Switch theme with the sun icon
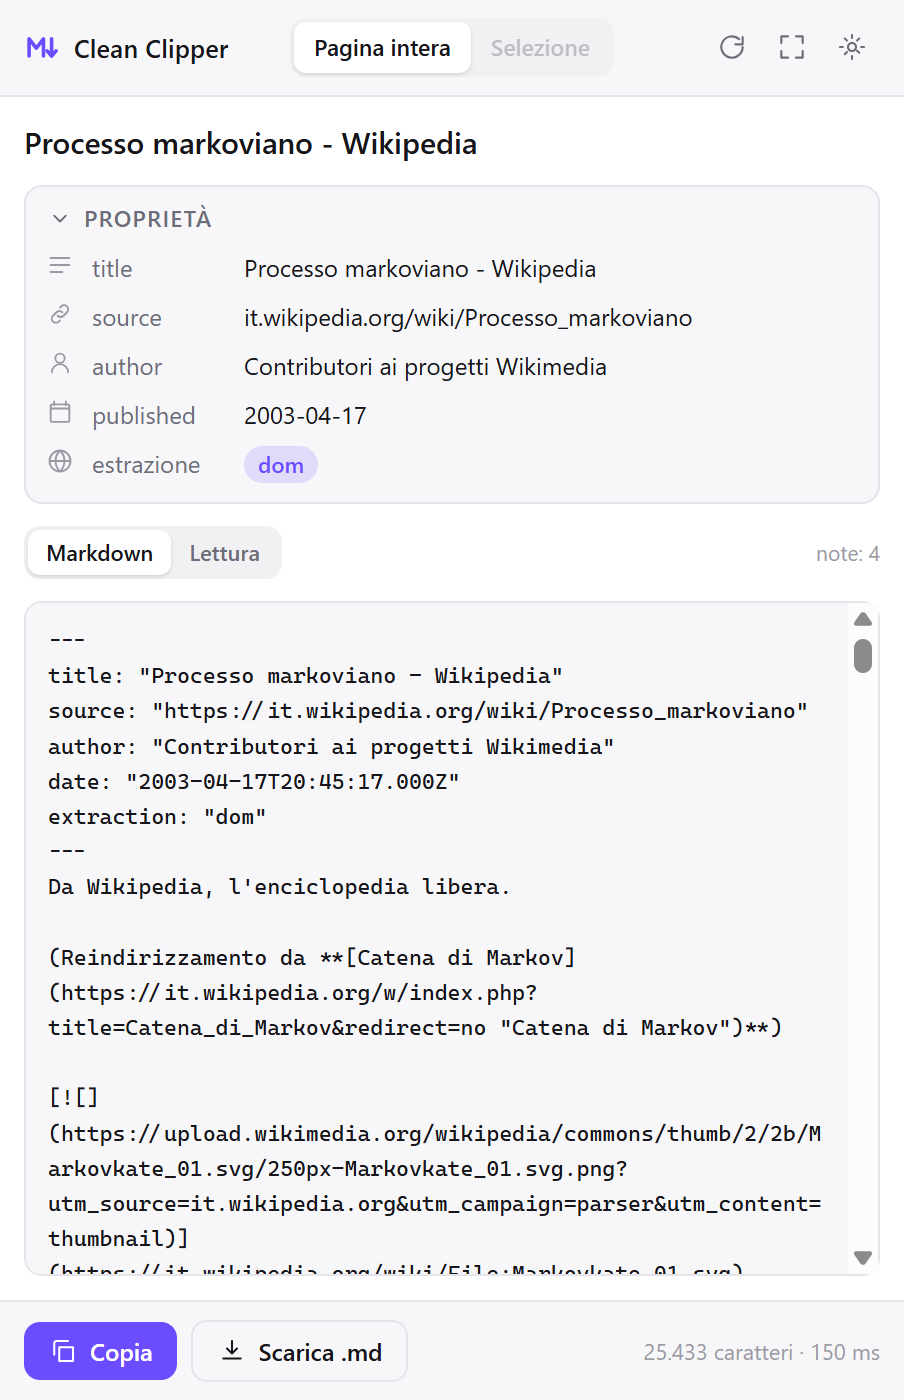This screenshot has width=904, height=1400. pos(852,47)
